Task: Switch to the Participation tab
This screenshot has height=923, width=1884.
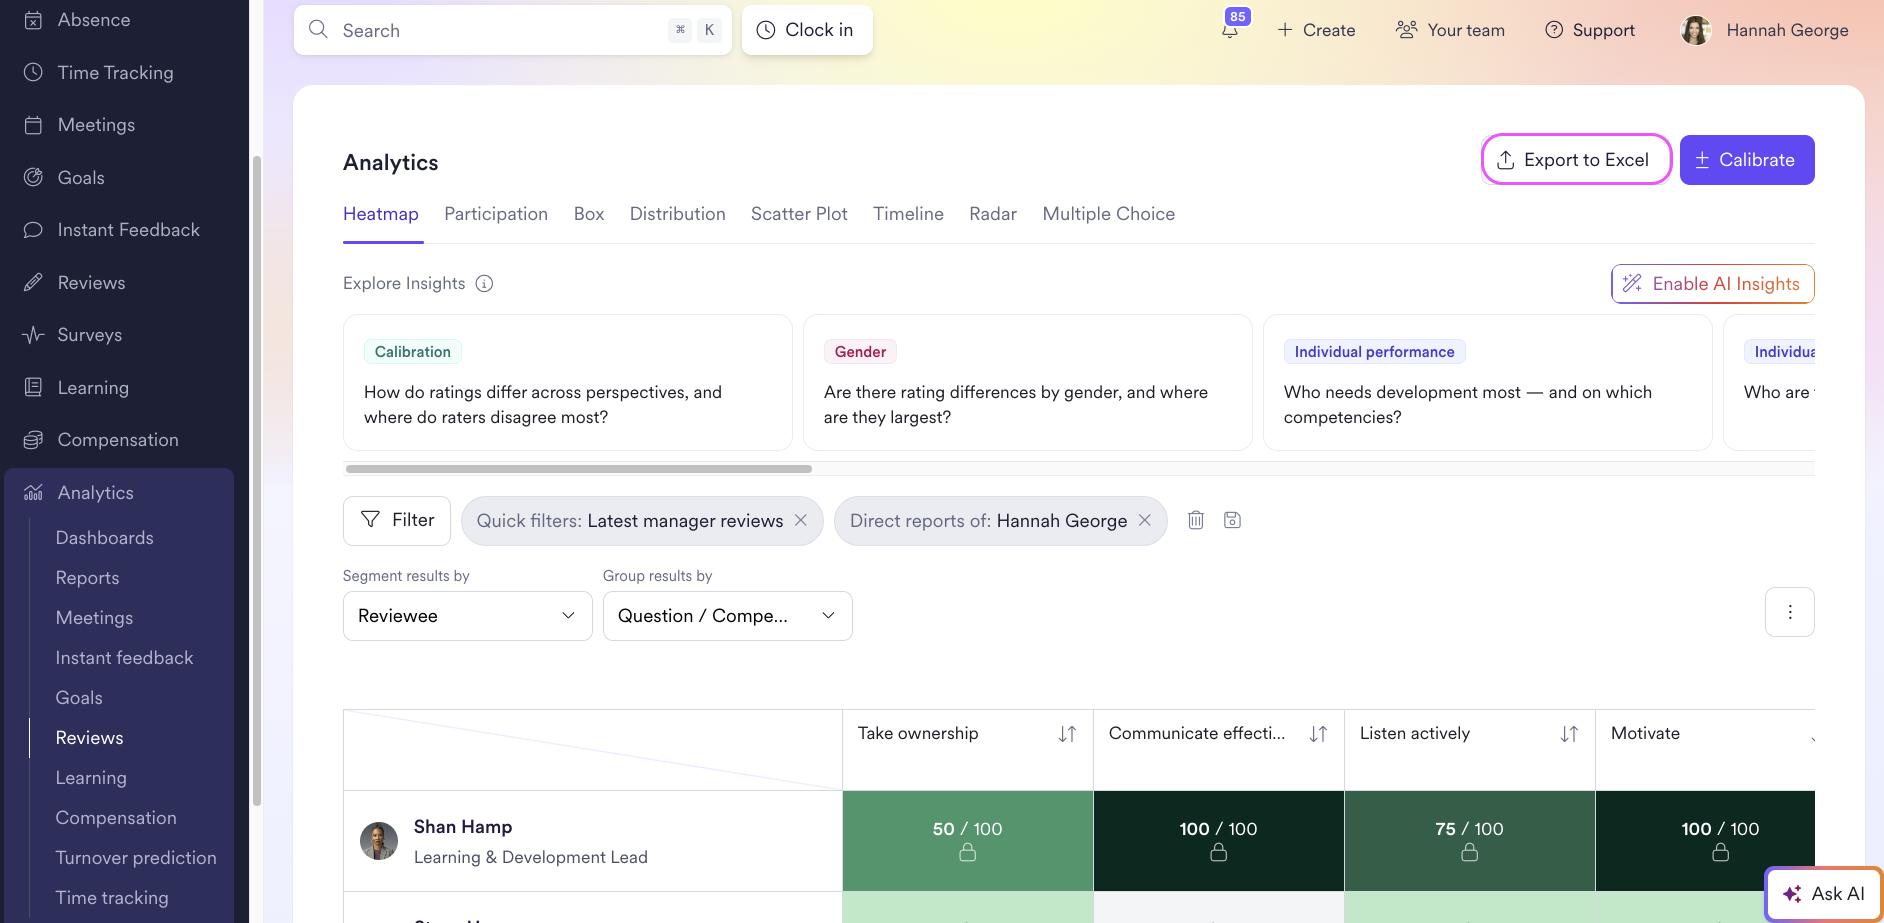Action: [x=496, y=214]
